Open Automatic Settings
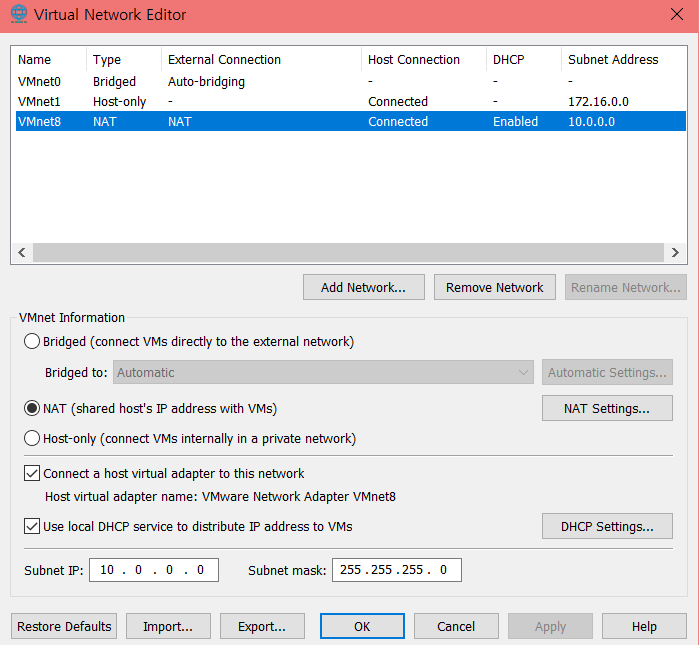The width and height of the screenshot is (699, 645). coord(607,372)
